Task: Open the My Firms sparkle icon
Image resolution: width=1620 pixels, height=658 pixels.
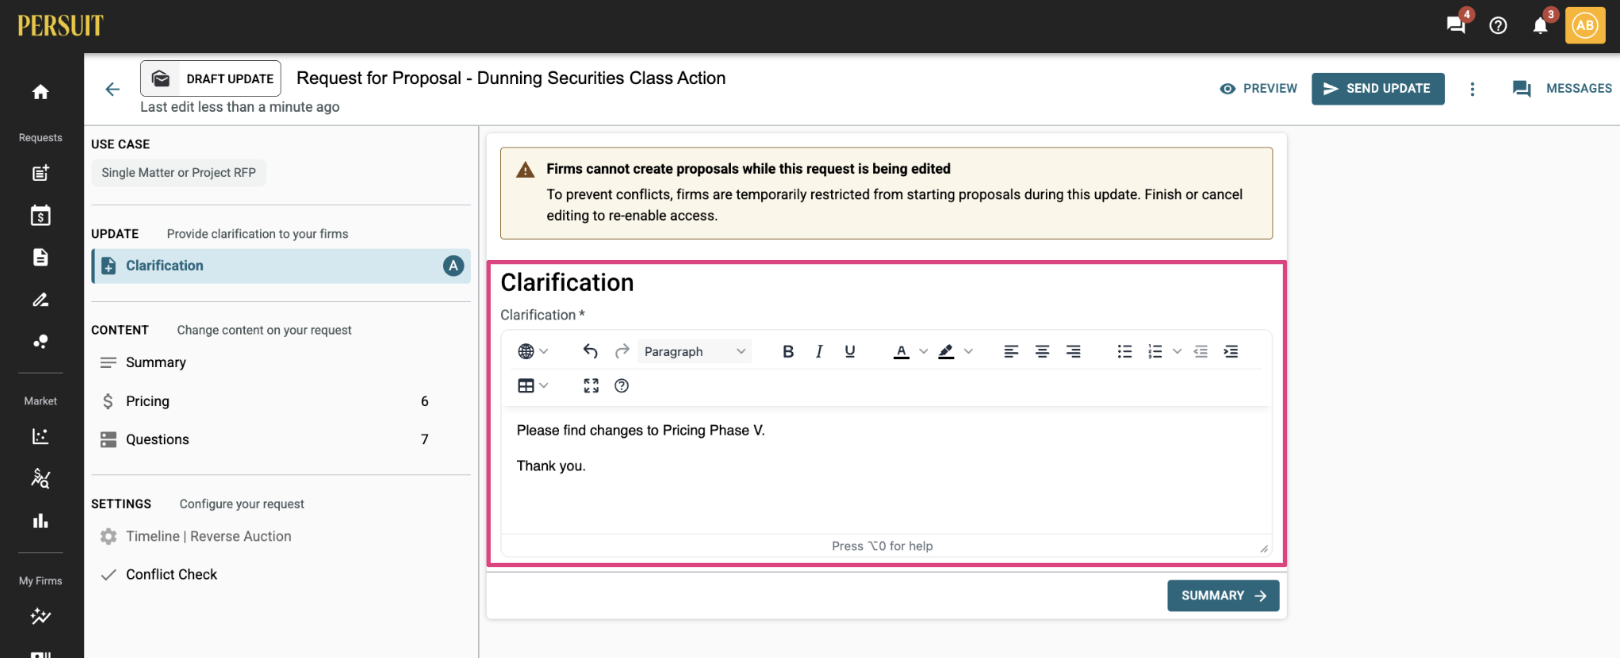Action: point(40,616)
